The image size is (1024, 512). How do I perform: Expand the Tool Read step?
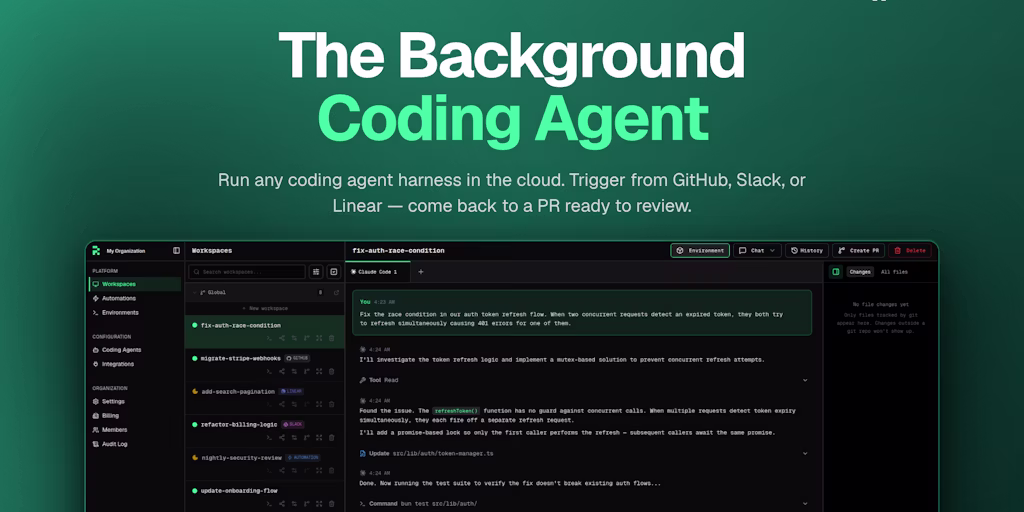coord(805,380)
